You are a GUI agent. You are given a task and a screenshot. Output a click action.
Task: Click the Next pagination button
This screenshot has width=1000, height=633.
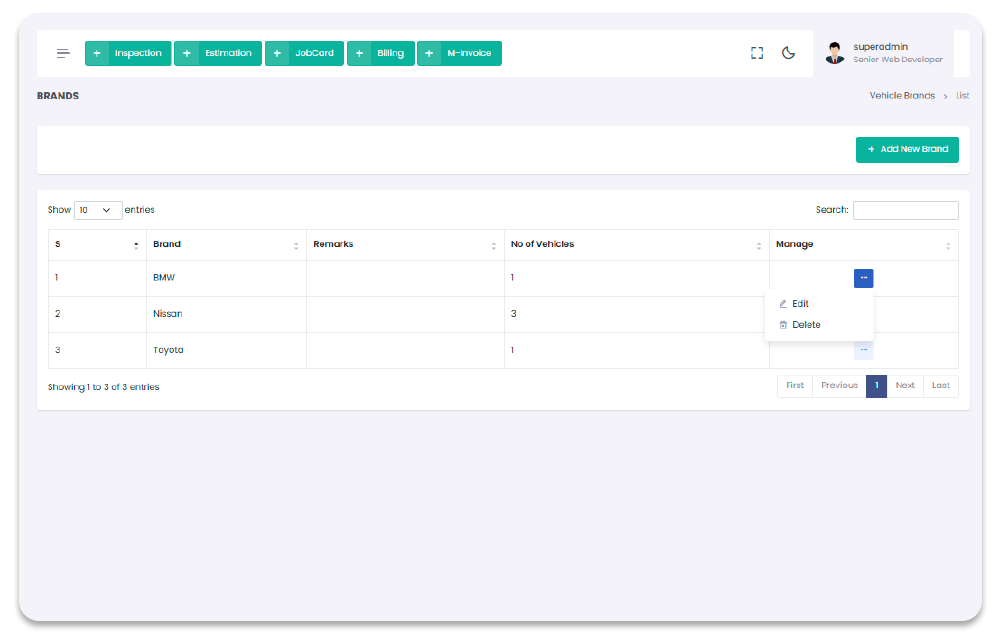click(x=905, y=386)
